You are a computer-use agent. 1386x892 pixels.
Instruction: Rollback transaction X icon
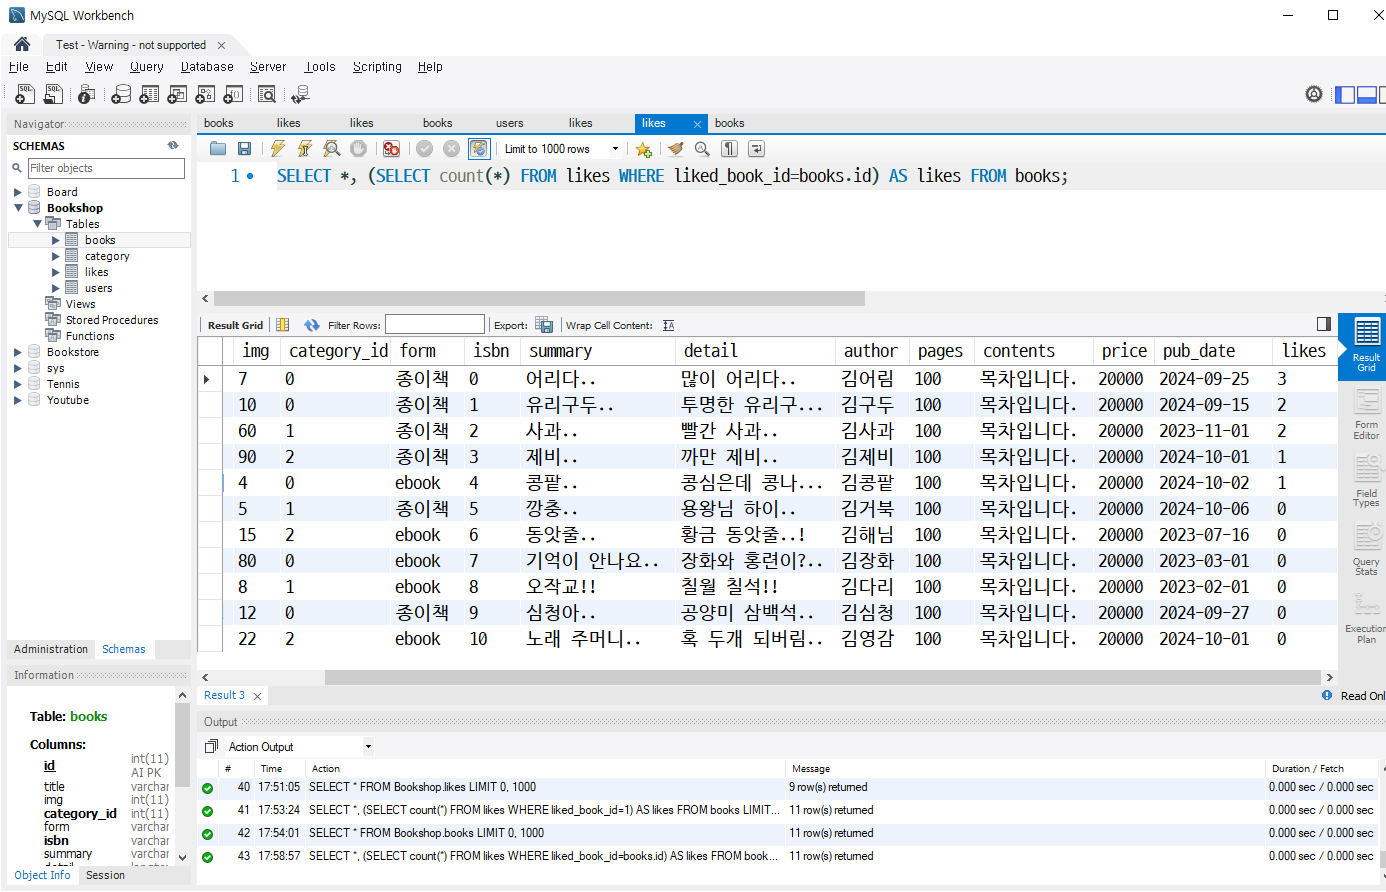point(451,149)
